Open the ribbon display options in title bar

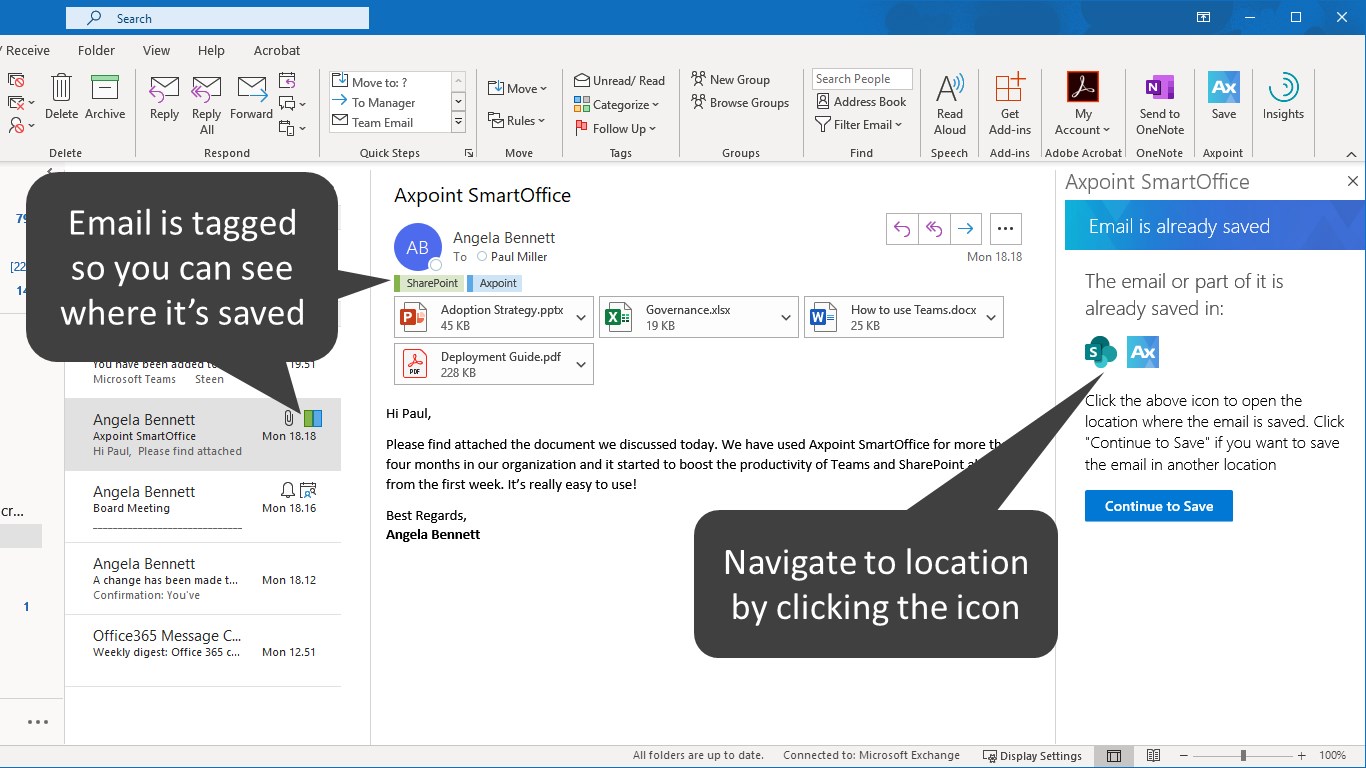coord(1204,17)
